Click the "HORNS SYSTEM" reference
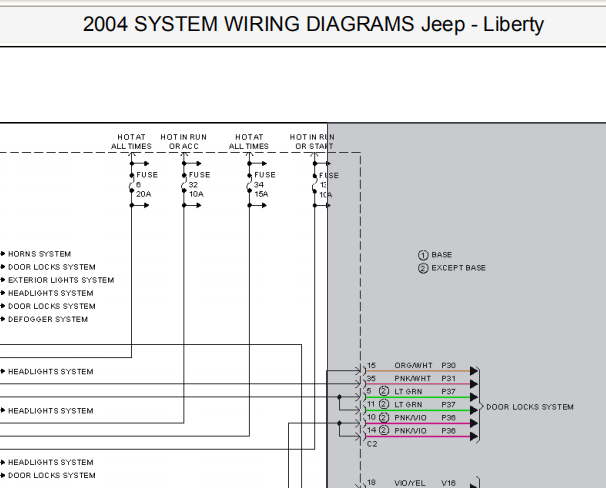The width and height of the screenshot is (606, 488). pos(39,254)
